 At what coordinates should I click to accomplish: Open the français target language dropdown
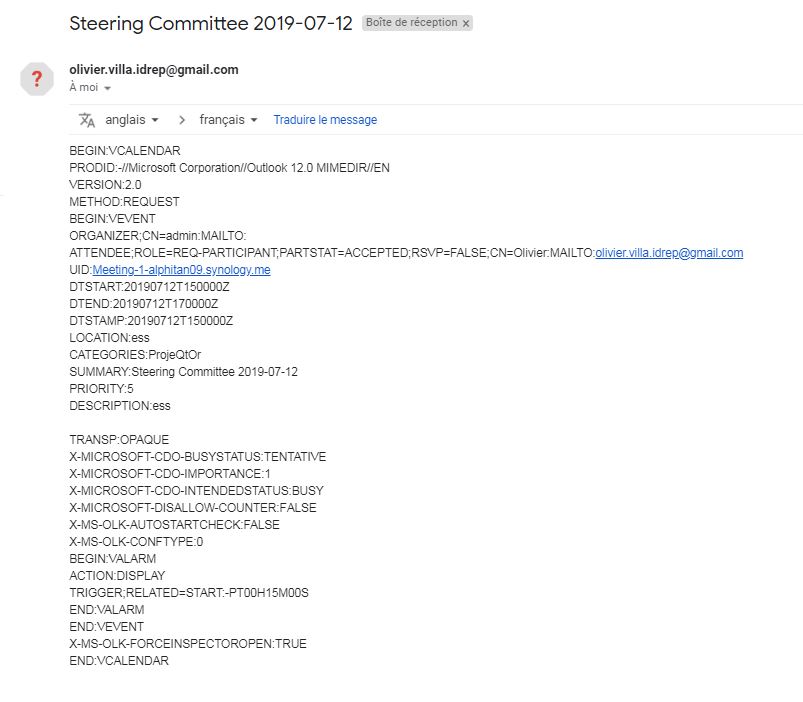click(228, 120)
